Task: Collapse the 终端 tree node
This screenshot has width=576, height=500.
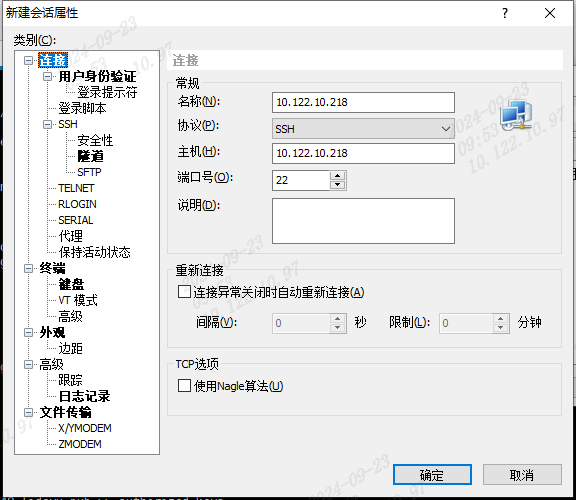Action: click(28, 269)
